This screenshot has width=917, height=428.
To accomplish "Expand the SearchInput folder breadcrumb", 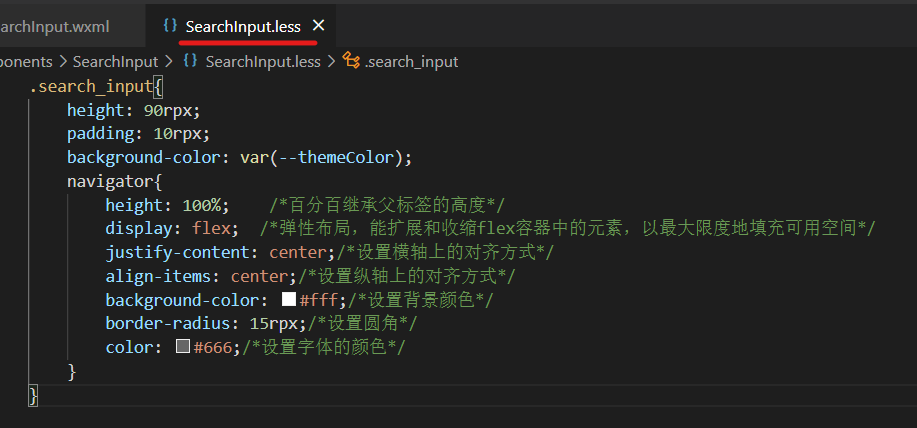I will [x=115, y=61].
